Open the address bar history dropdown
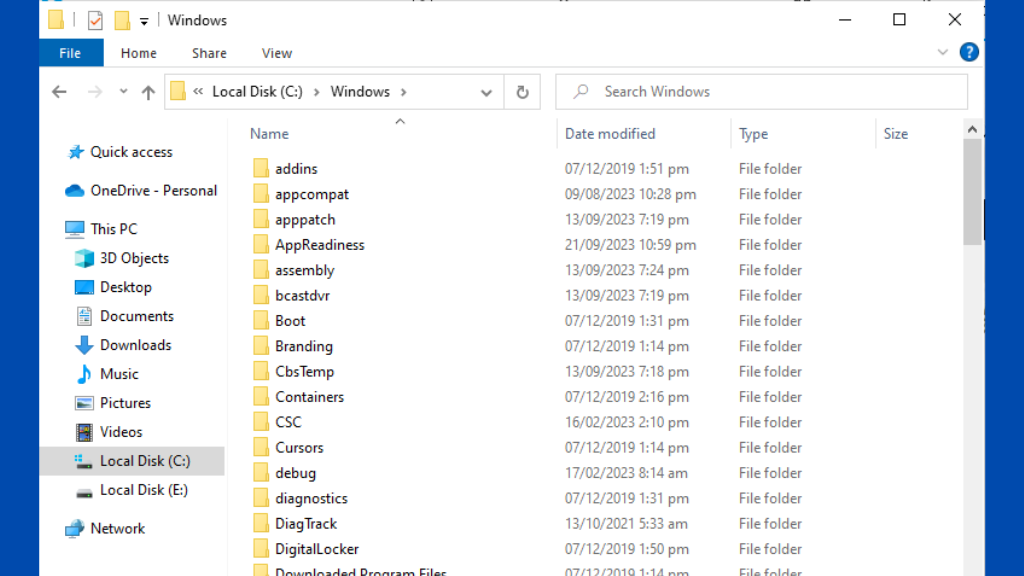The height and width of the screenshot is (576, 1024). [x=486, y=93]
